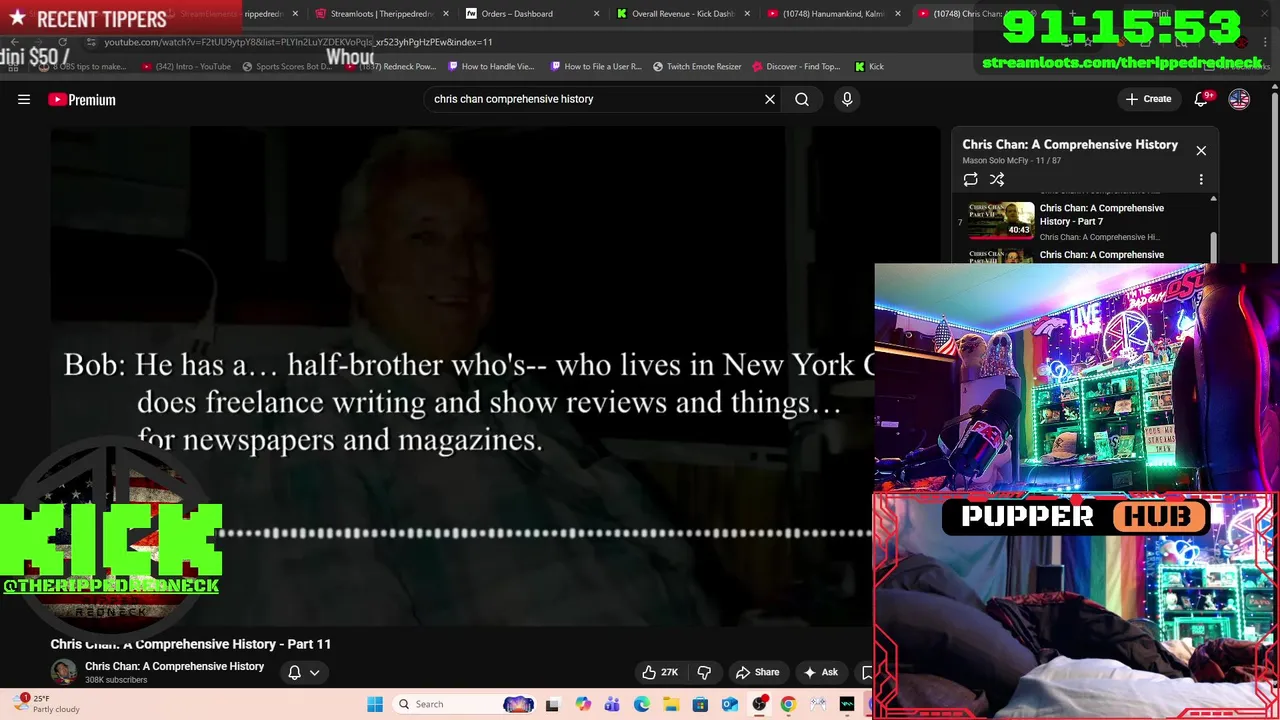Toggle loop playlist

coord(970,180)
